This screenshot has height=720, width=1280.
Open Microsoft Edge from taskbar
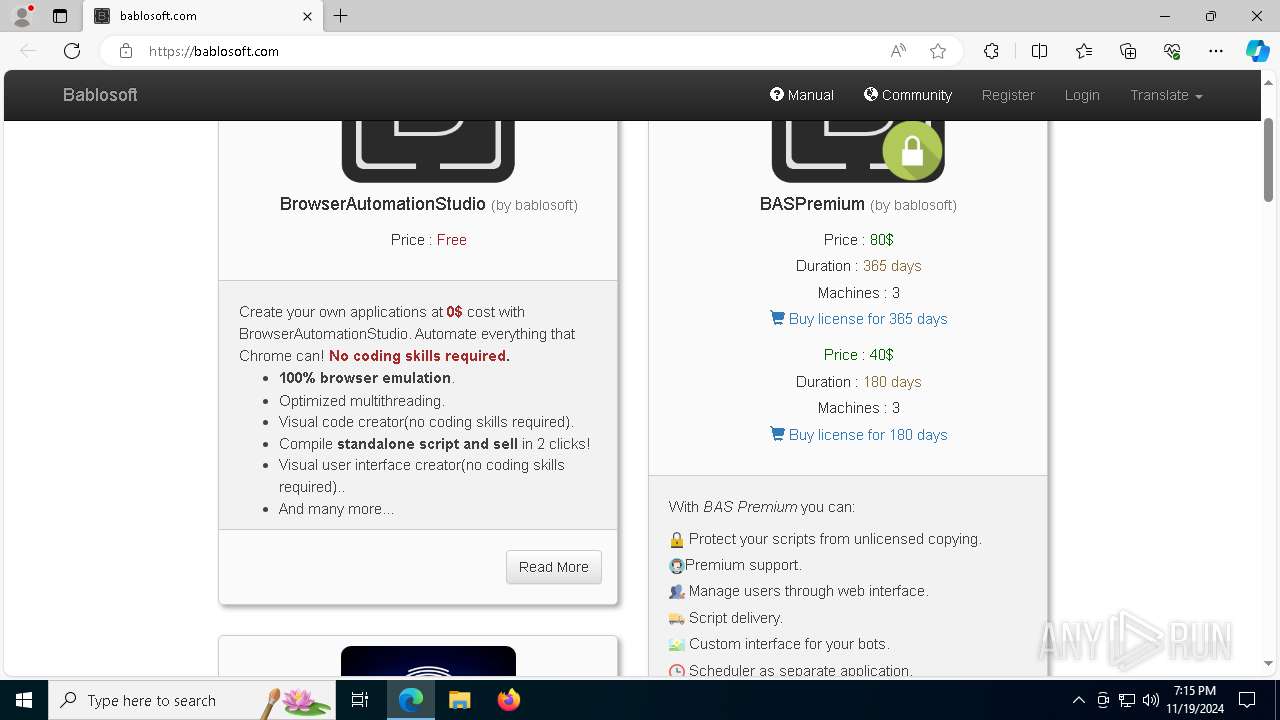pyautogui.click(x=411, y=700)
